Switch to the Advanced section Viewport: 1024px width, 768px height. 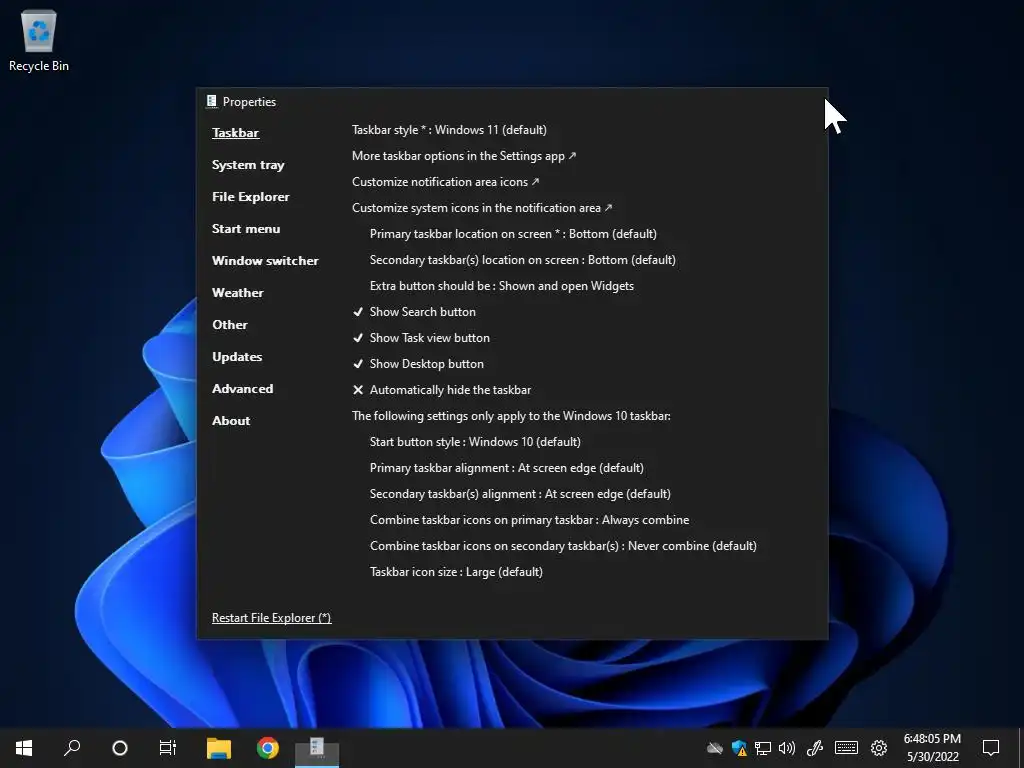click(x=242, y=389)
